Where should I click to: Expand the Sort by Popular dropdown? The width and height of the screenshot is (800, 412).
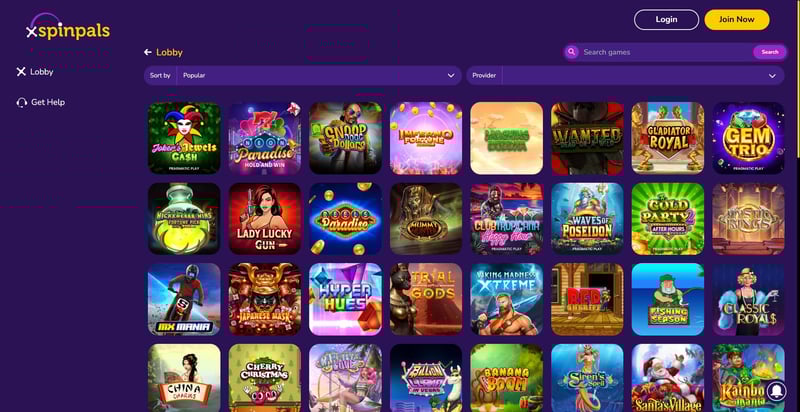[303, 75]
